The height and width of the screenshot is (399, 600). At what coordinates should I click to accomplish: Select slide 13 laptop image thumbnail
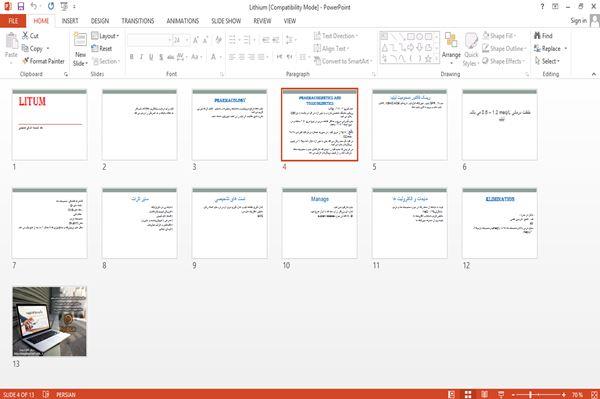tap(49, 321)
